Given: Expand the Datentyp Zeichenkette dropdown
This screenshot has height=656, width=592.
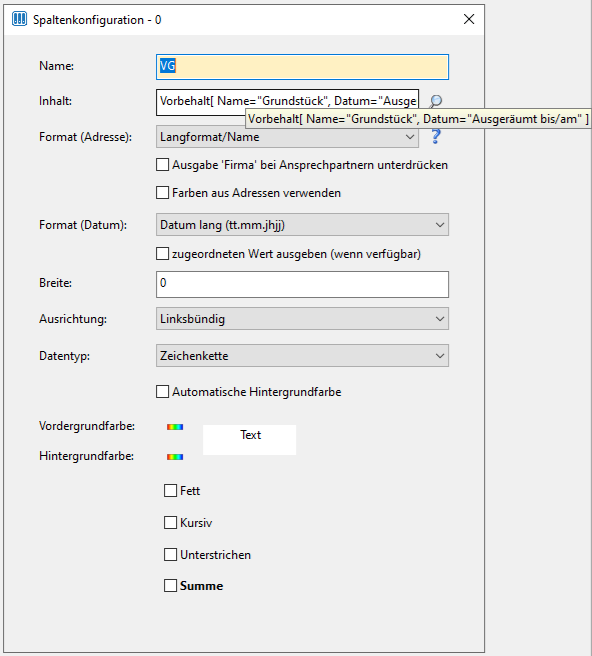Looking at the screenshot, I should tap(302, 356).
